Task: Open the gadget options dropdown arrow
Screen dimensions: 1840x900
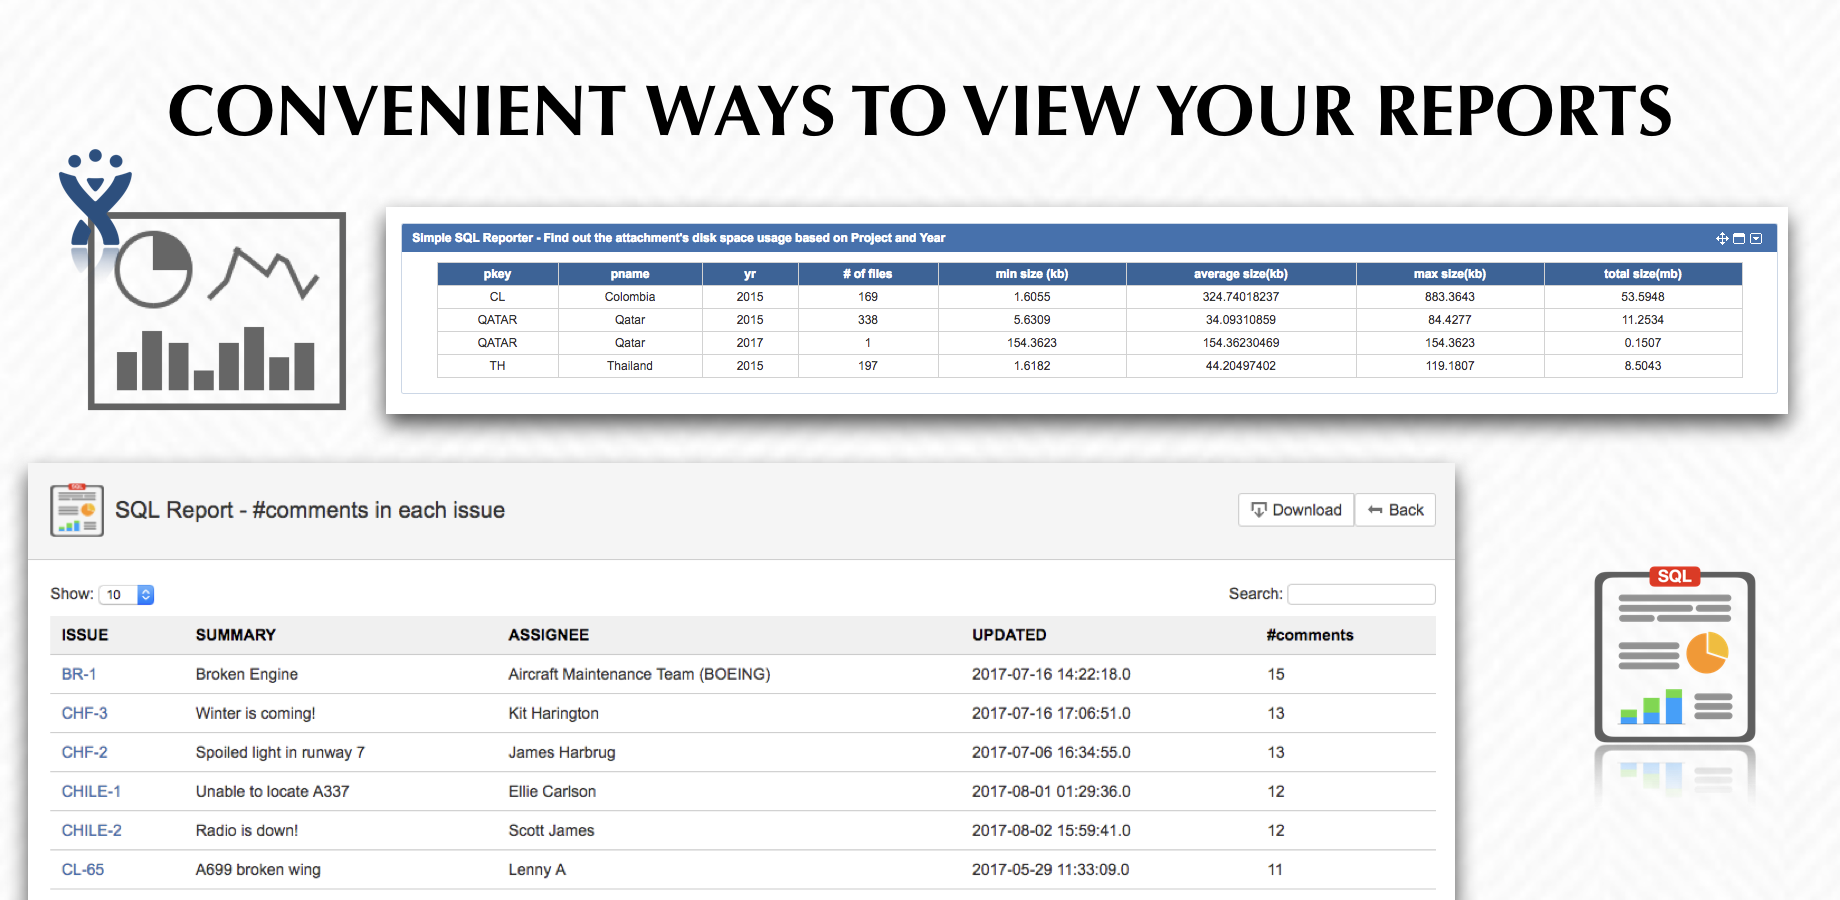Action: (1756, 238)
